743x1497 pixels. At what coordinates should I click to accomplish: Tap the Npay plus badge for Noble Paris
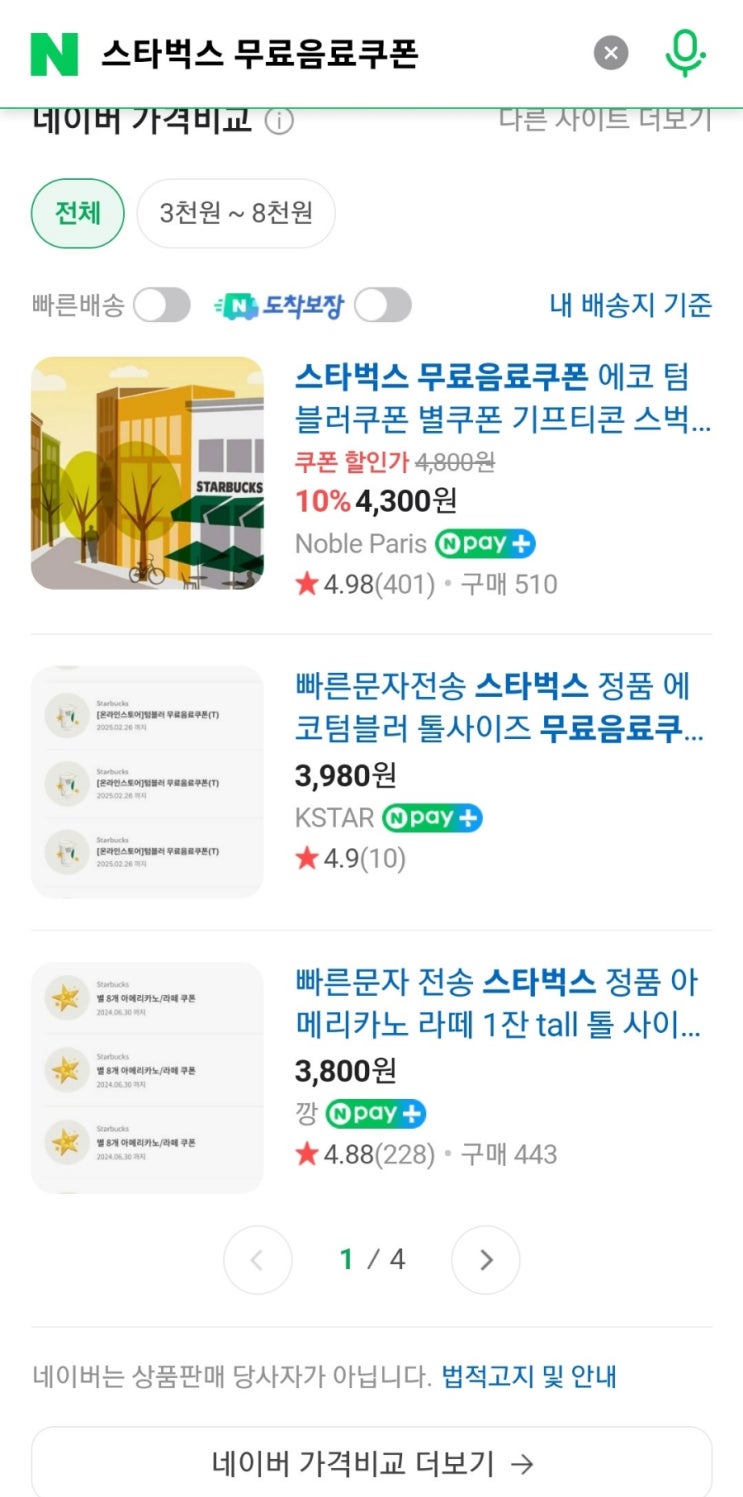[485, 544]
